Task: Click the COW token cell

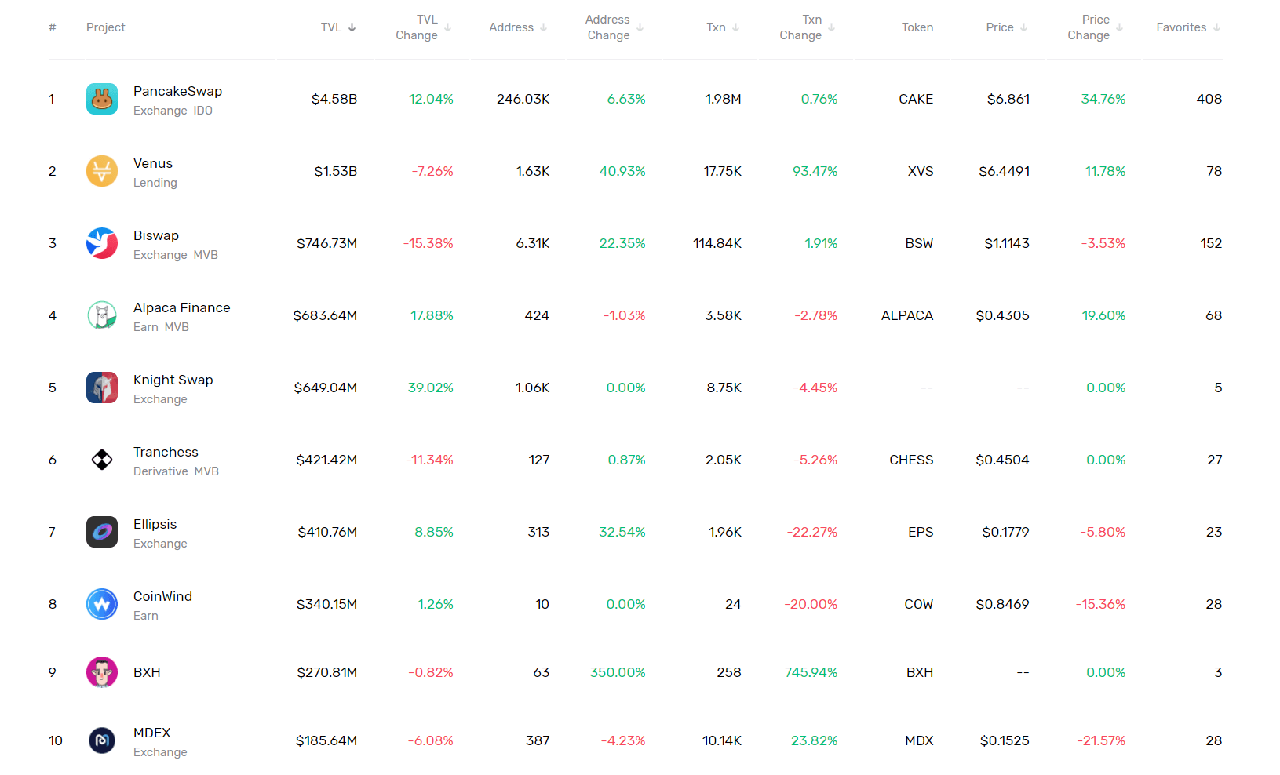Action: [x=918, y=604]
